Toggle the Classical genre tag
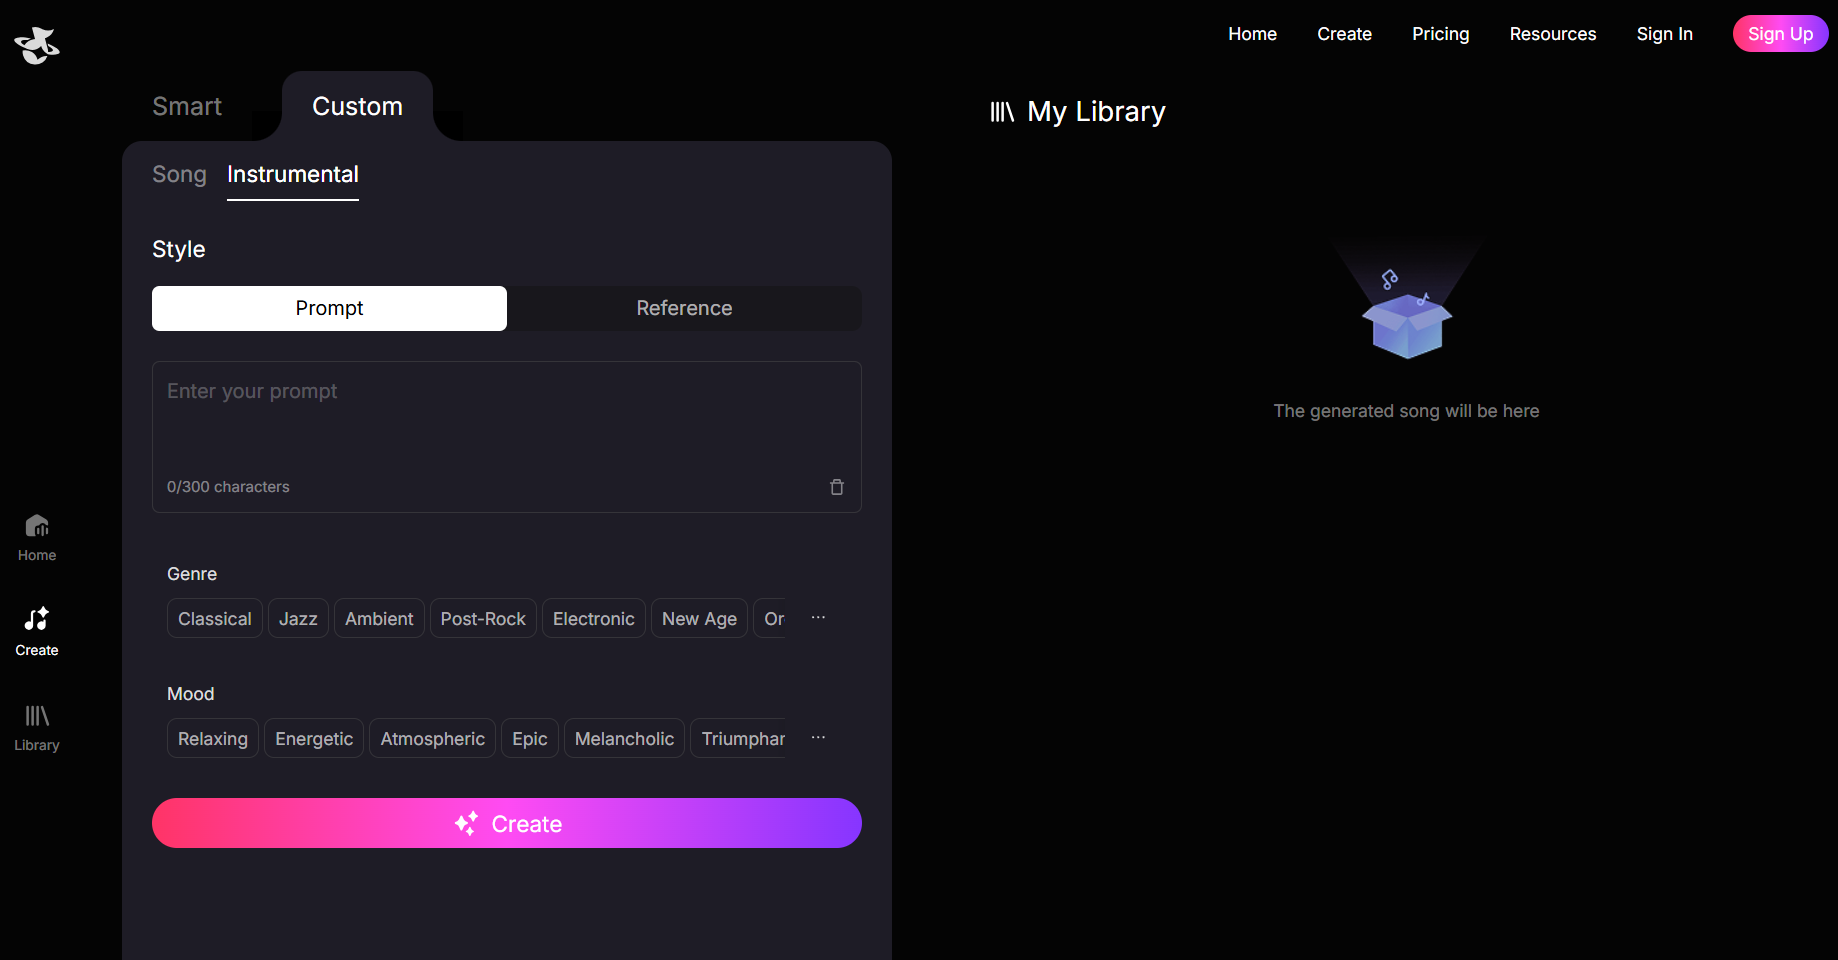The image size is (1838, 960). click(x=214, y=619)
